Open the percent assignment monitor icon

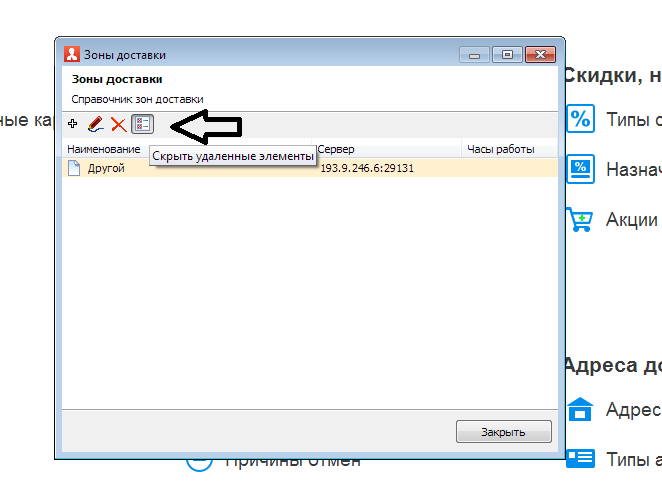[x=581, y=169]
